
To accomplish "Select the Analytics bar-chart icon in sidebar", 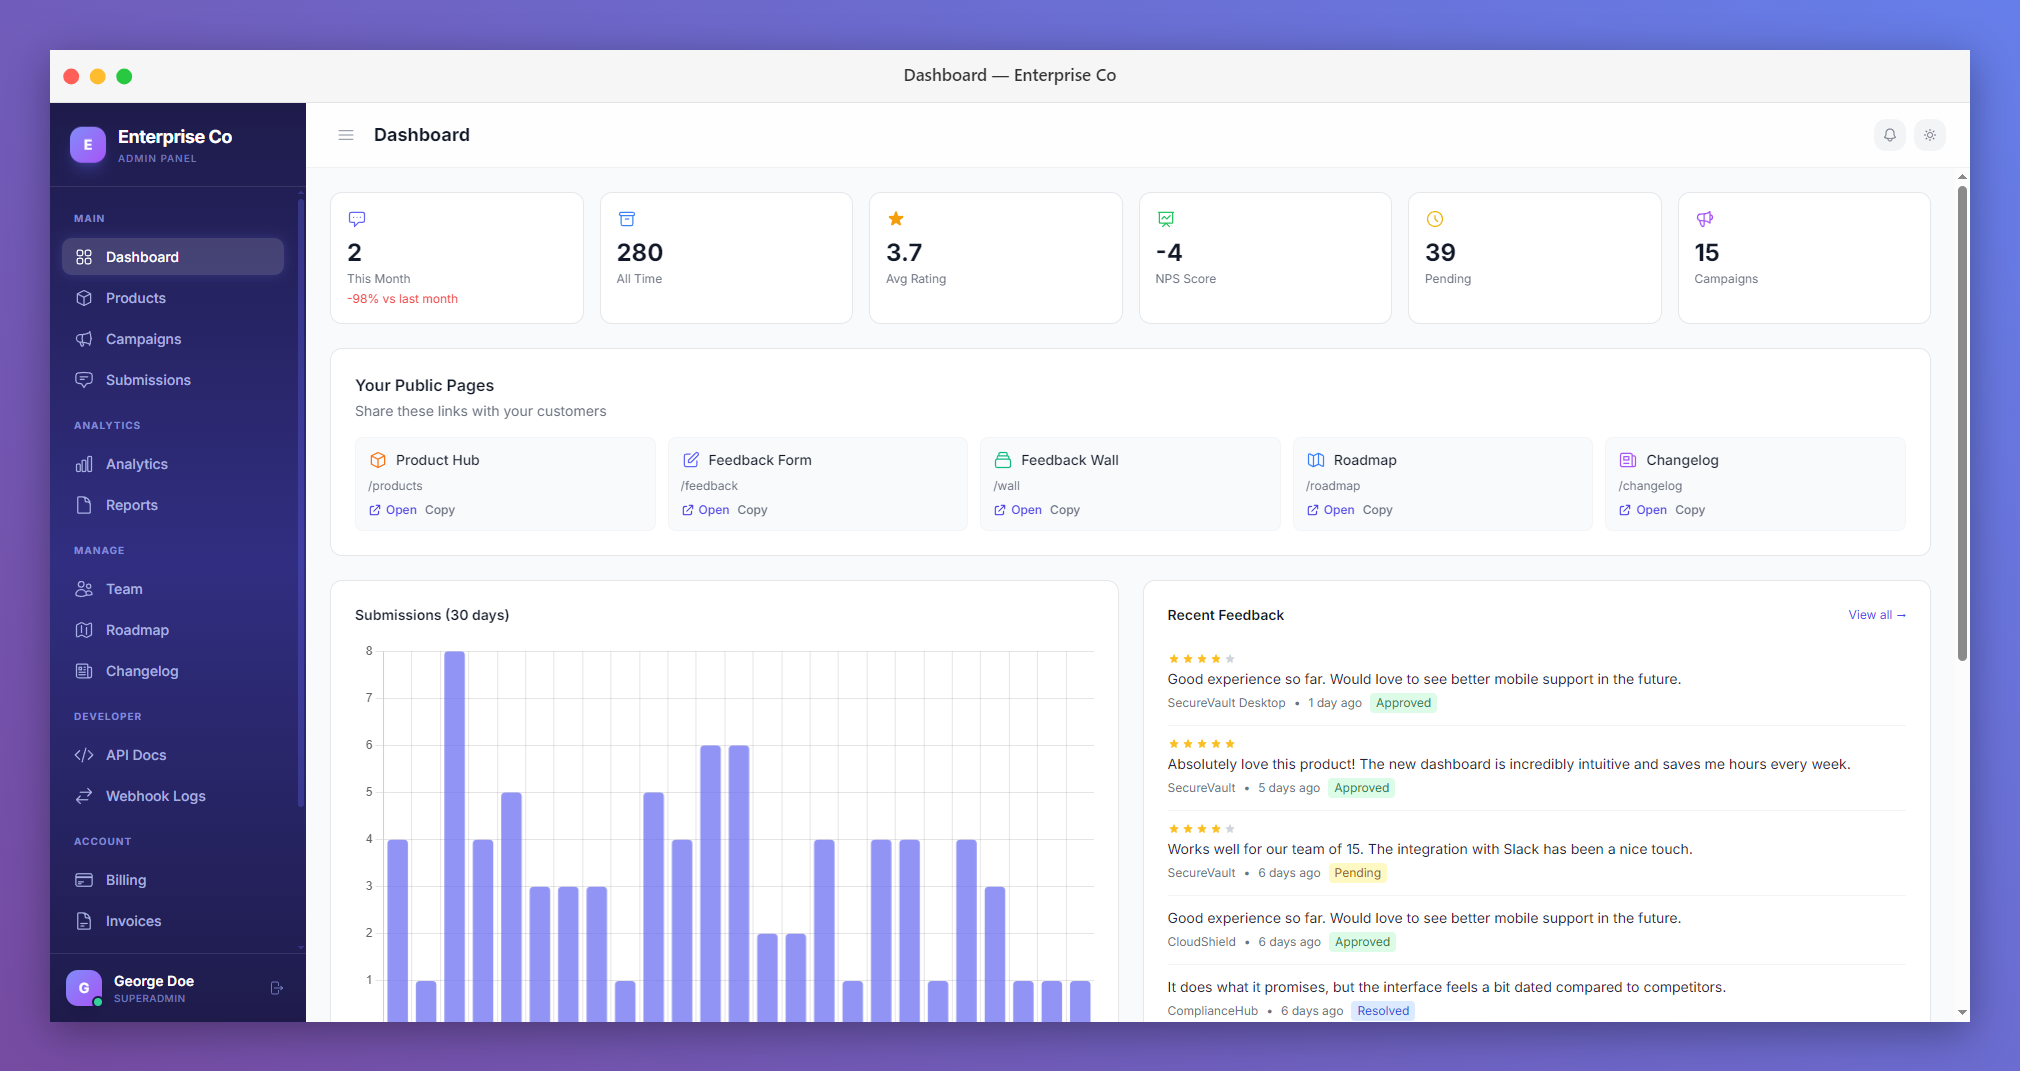I will [85, 464].
